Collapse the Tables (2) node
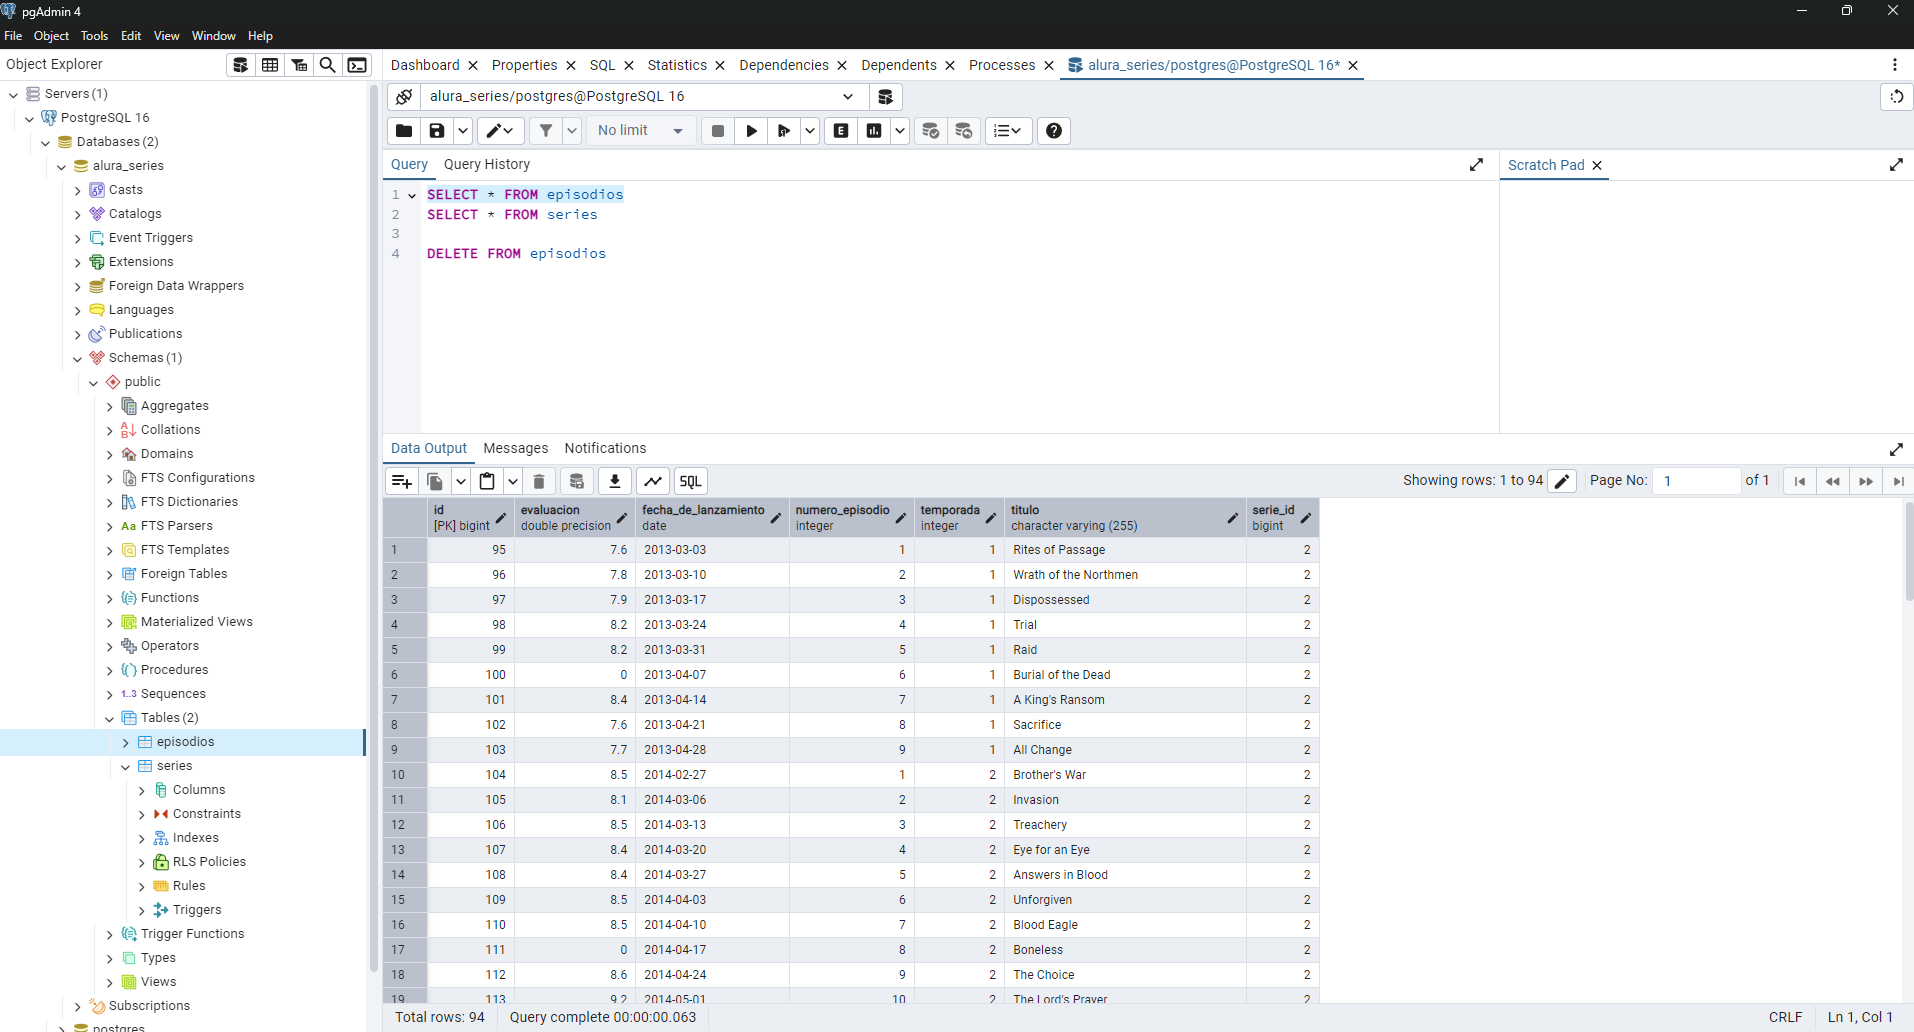Screen dimensions: 1914x1032 (110, 718)
